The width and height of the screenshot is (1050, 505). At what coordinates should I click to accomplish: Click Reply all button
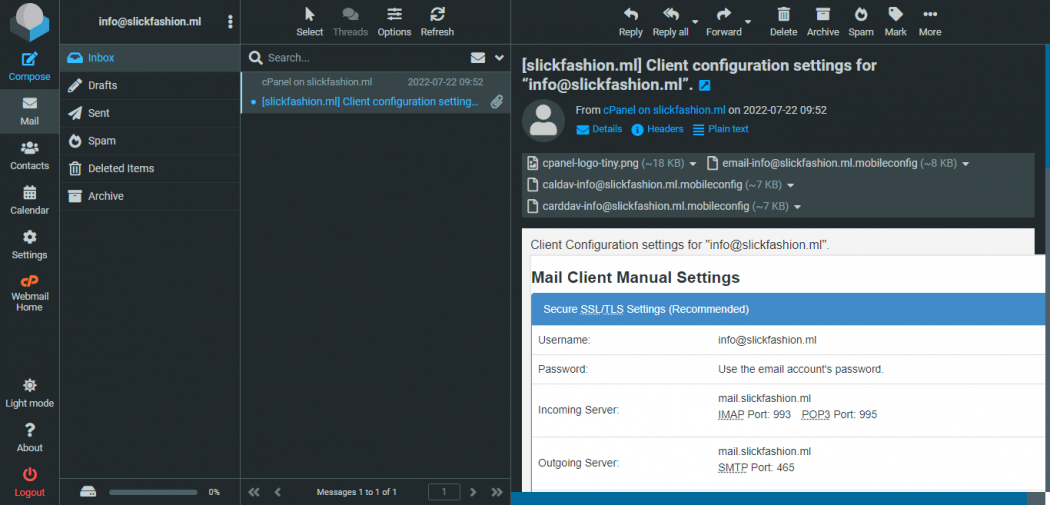pyautogui.click(x=670, y=22)
